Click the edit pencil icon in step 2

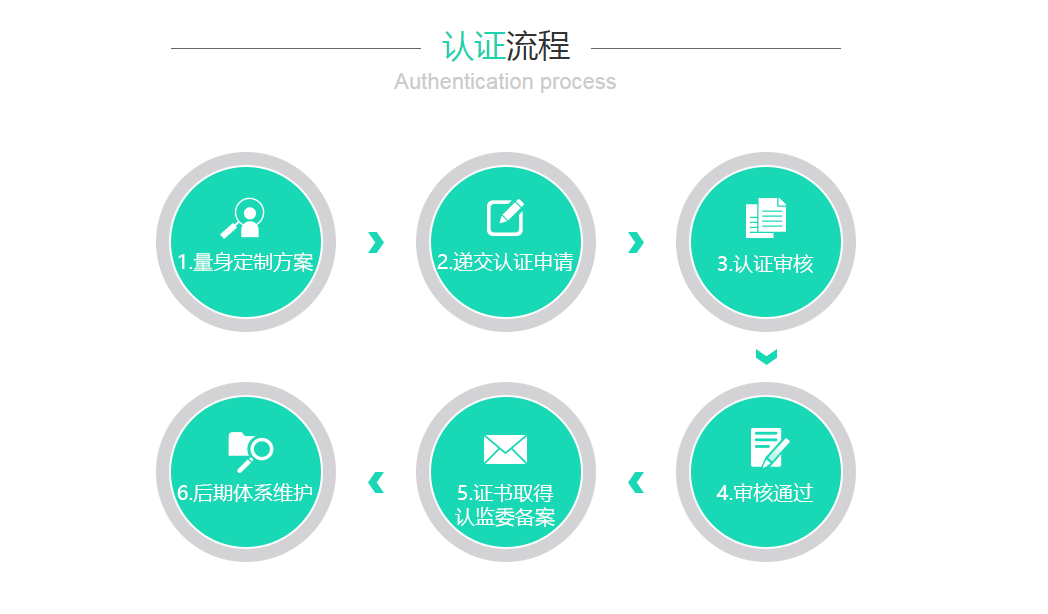coord(505,217)
